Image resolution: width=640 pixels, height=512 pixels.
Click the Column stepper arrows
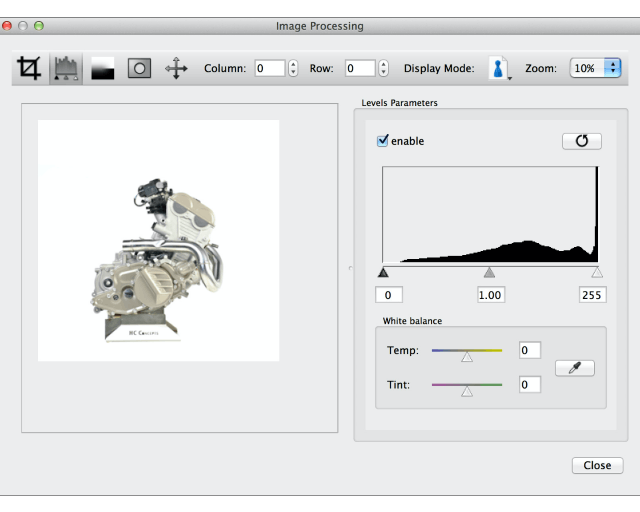tap(293, 68)
